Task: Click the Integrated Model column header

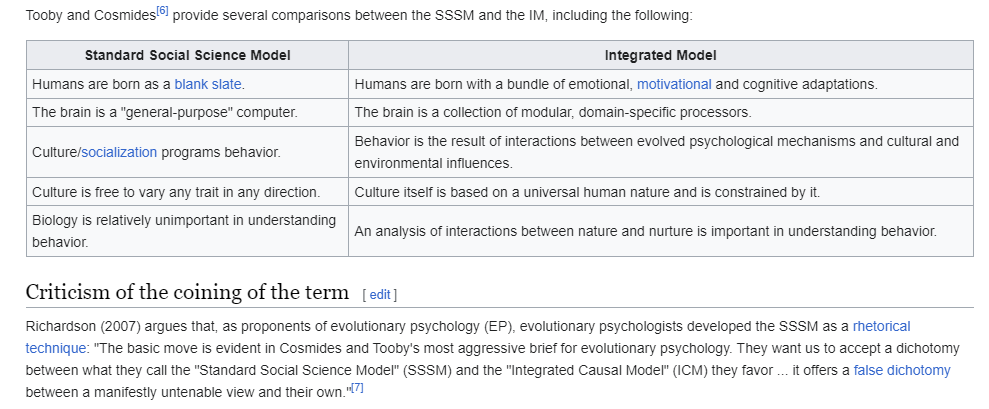Action: point(660,55)
